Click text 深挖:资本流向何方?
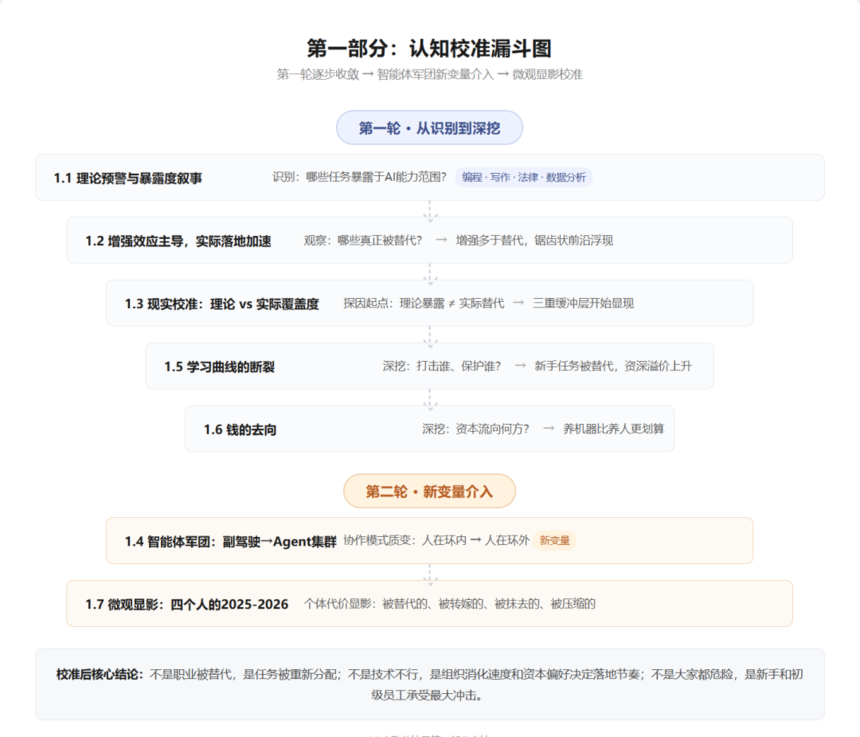This screenshot has width=860, height=737. (x=476, y=429)
